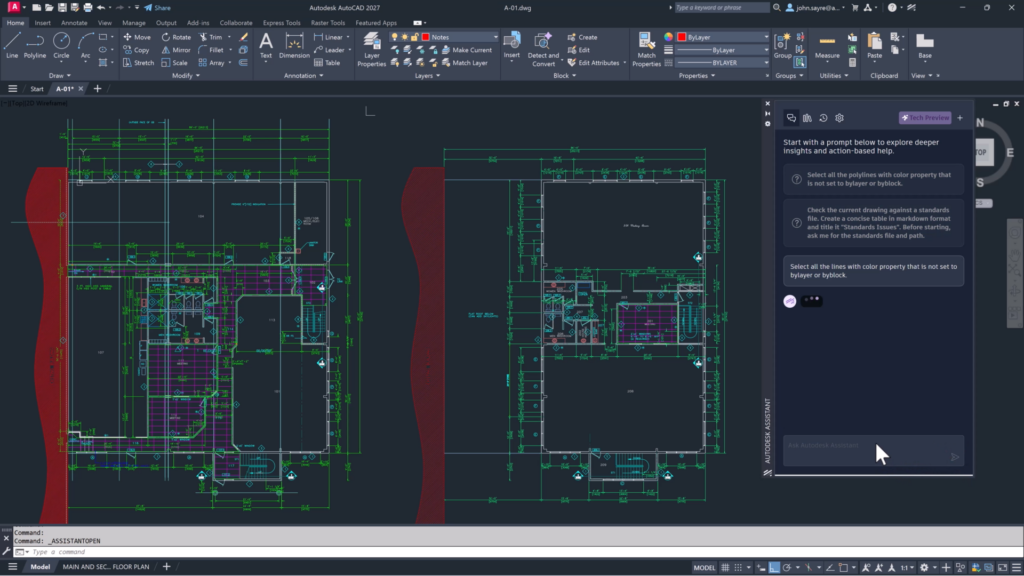Toggle polar tracking in status bar
Screen dimensions: 1024x576
[x=787, y=568]
